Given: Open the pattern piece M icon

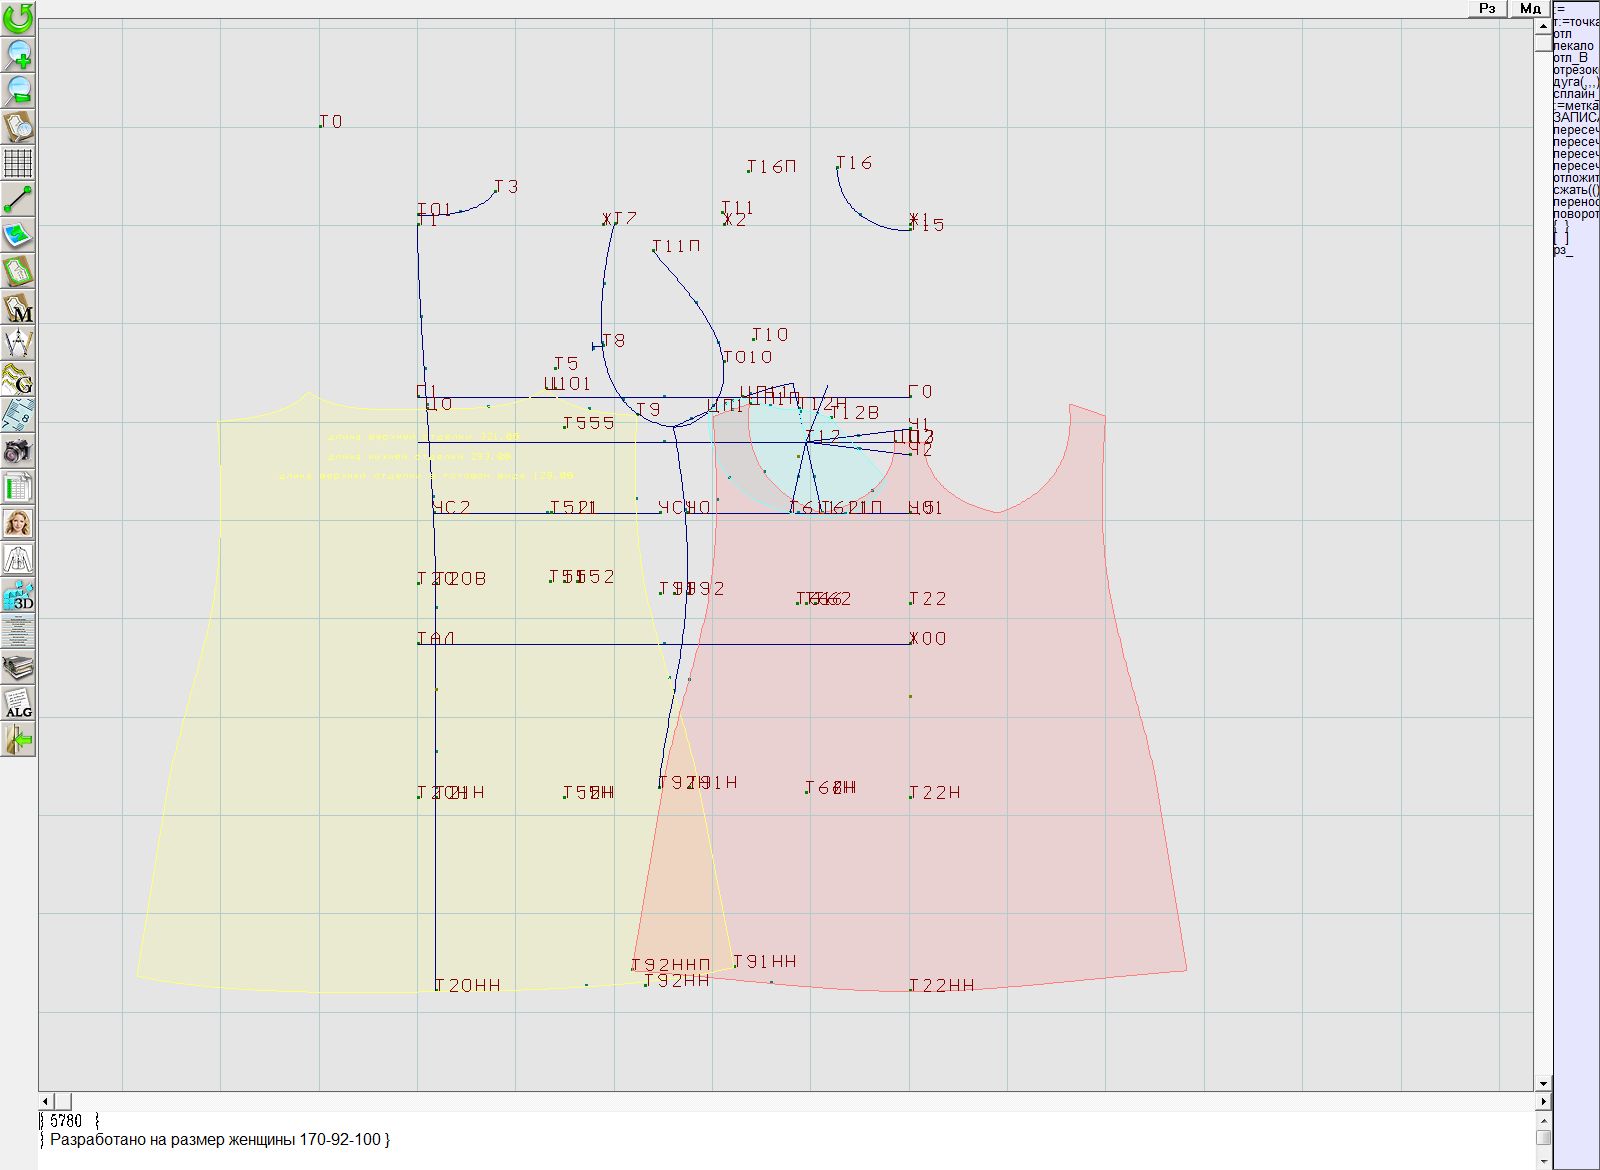Looking at the screenshot, I should pos(18,308).
